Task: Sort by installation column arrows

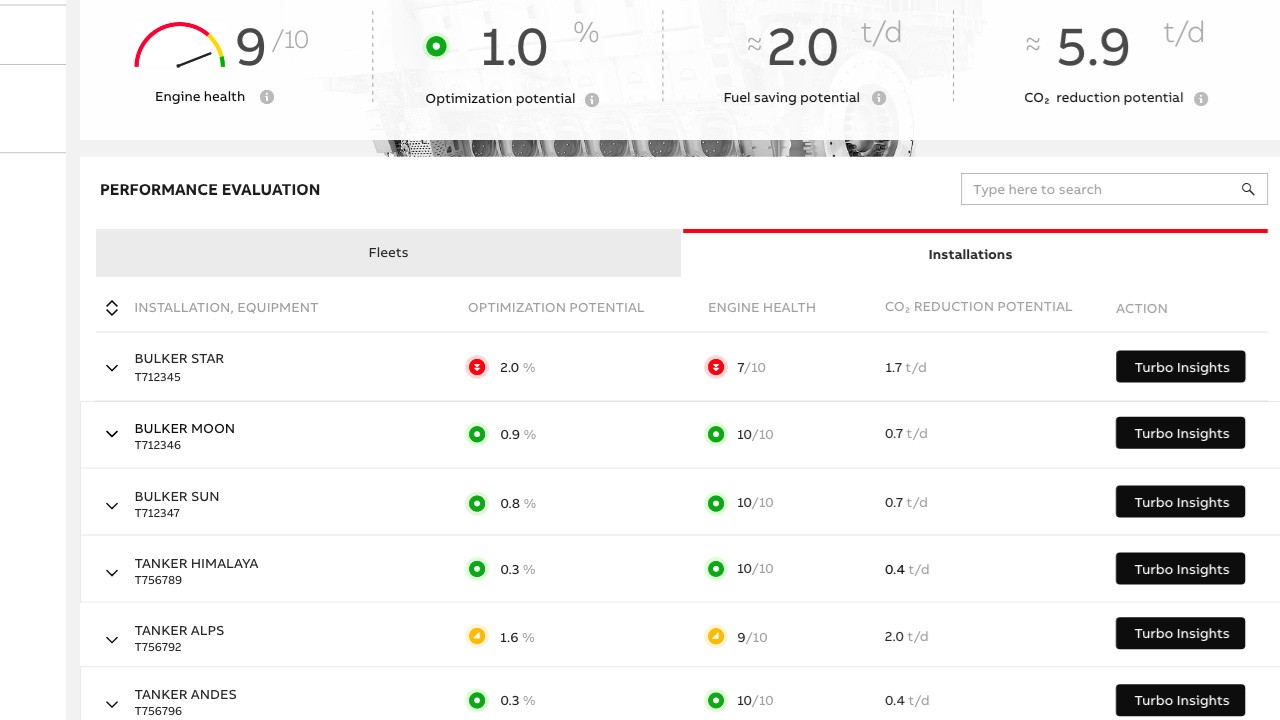Action: (112, 308)
